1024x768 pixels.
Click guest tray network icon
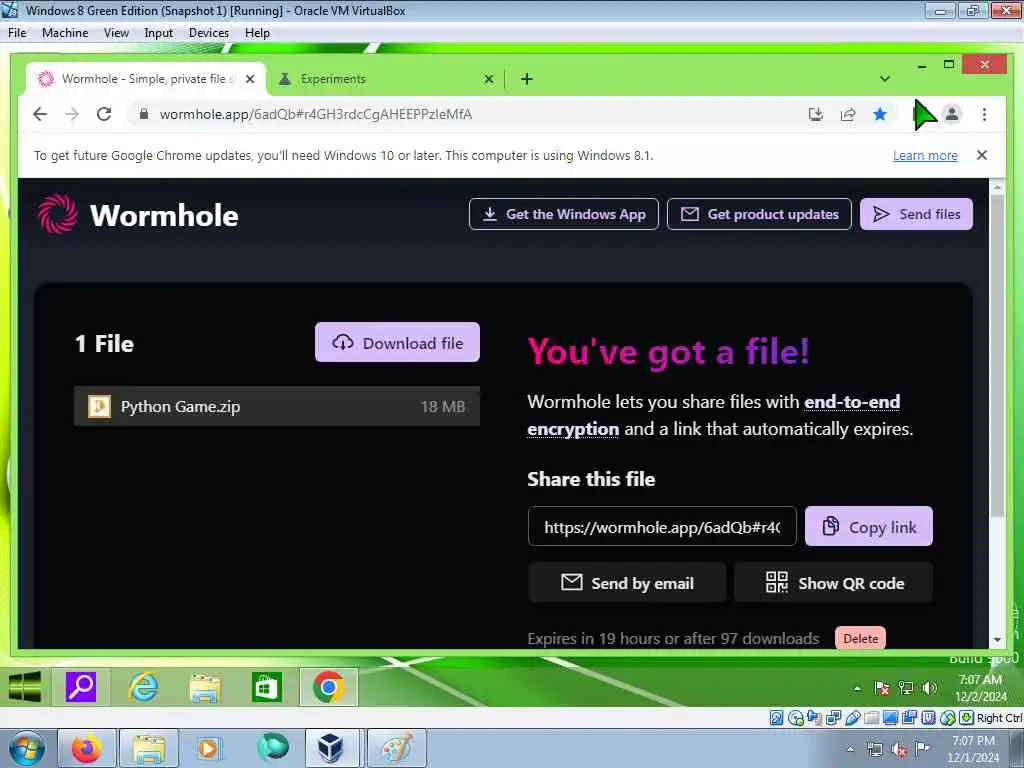[x=906, y=688]
